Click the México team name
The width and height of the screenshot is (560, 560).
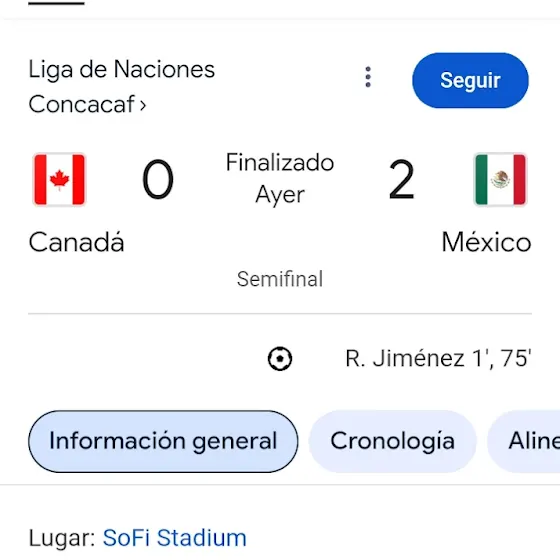486,242
